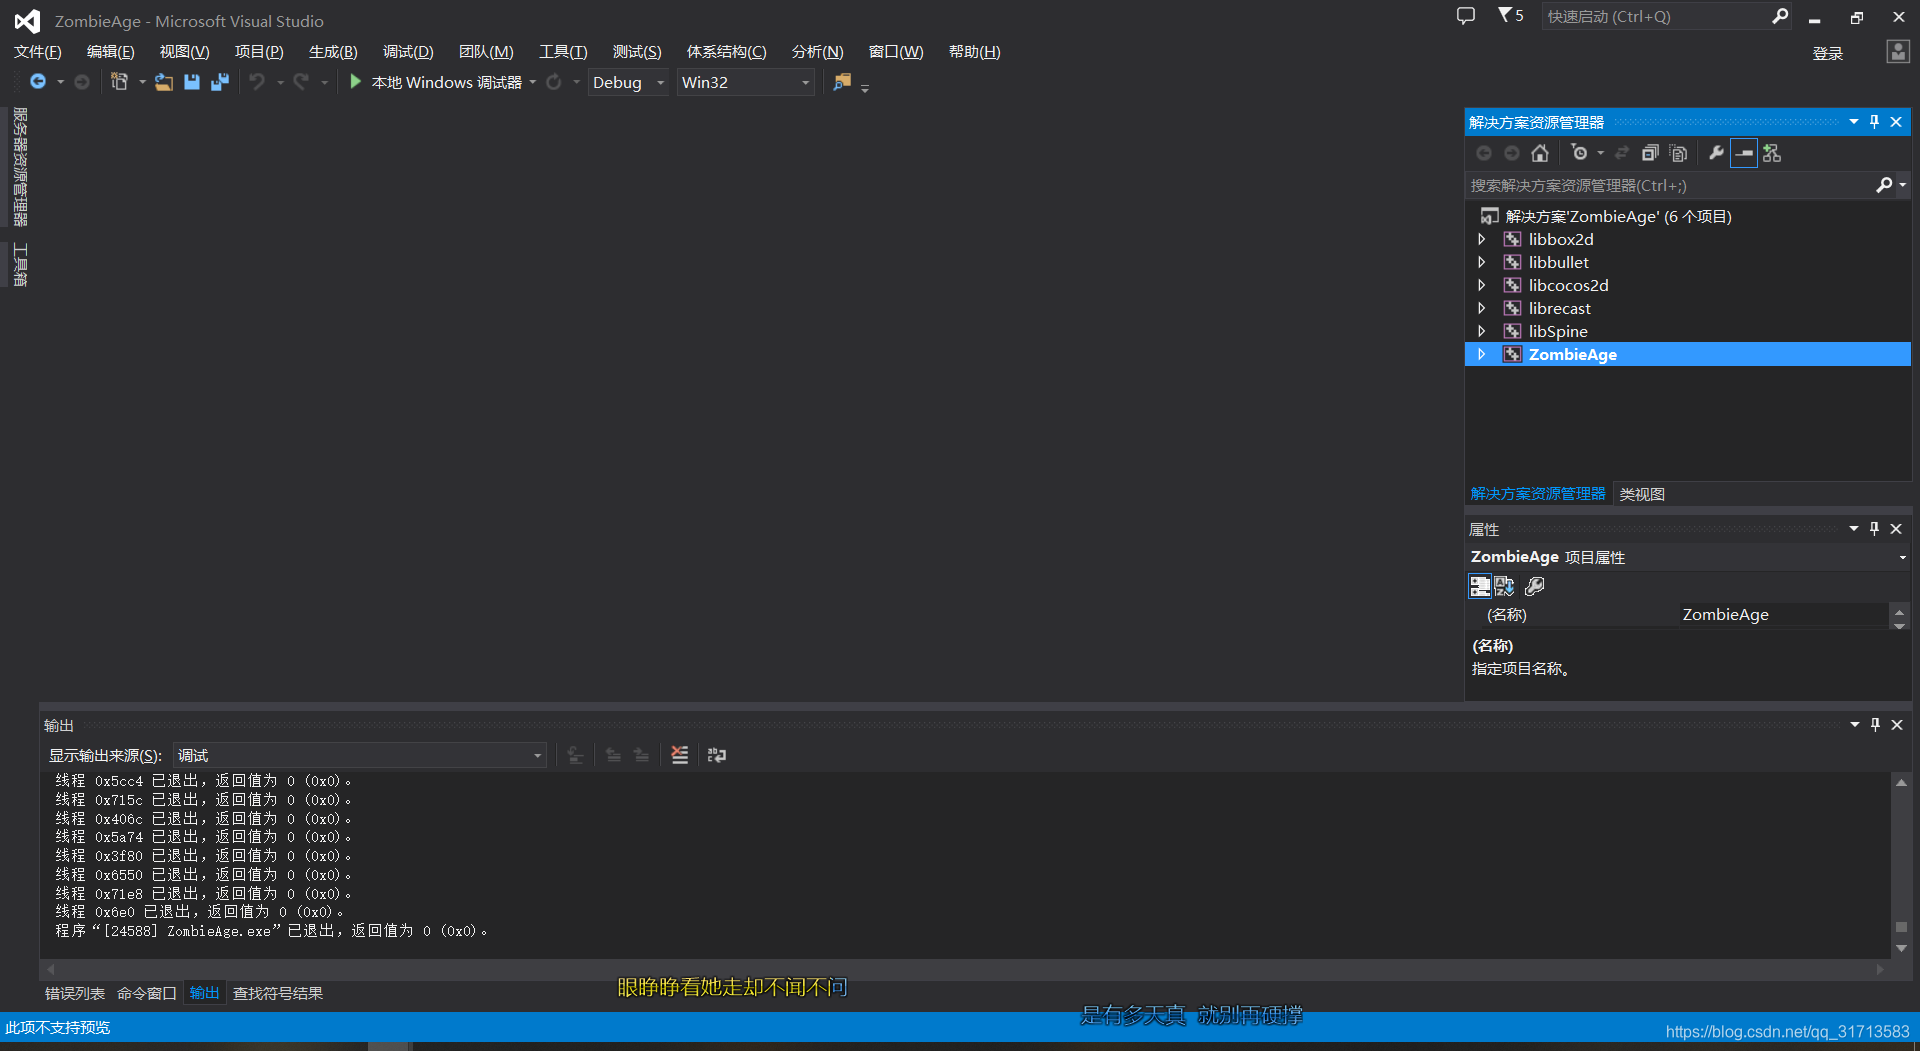Click the Open File folder icon
Viewport: 1920px width, 1051px height.
164,82
